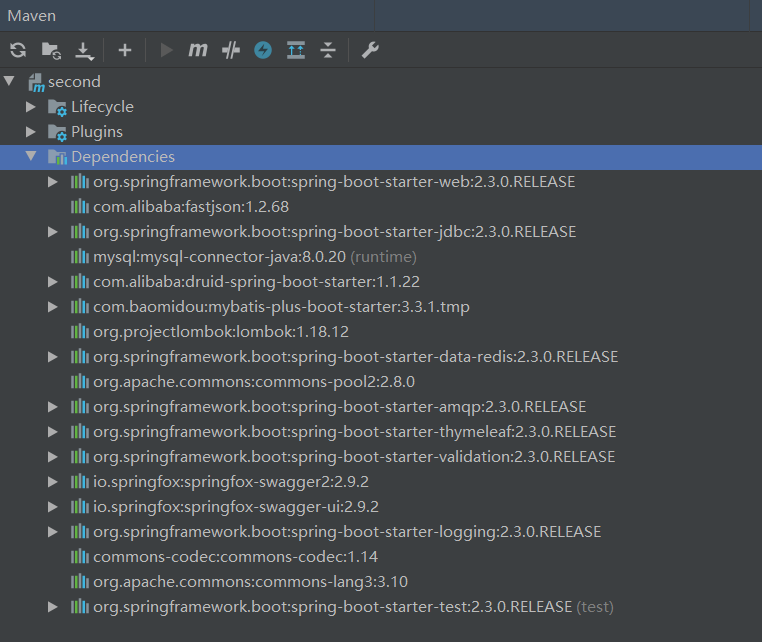Select spring-boot-starter-logging row text
The height and width of the screenshot is (642, 762).
click(347, 532)
